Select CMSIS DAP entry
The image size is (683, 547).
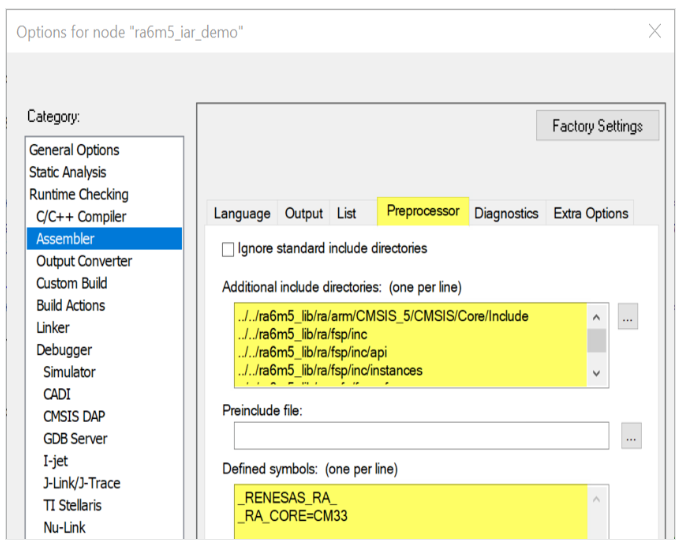[x=74, y=417]
